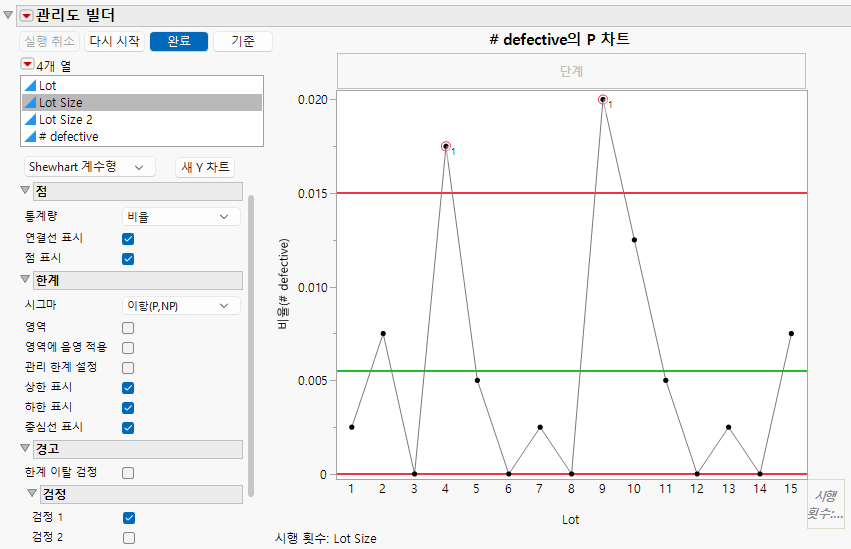Click the blue icon beside # defective
Screen dimensions: 851x549
click(30, 136)
